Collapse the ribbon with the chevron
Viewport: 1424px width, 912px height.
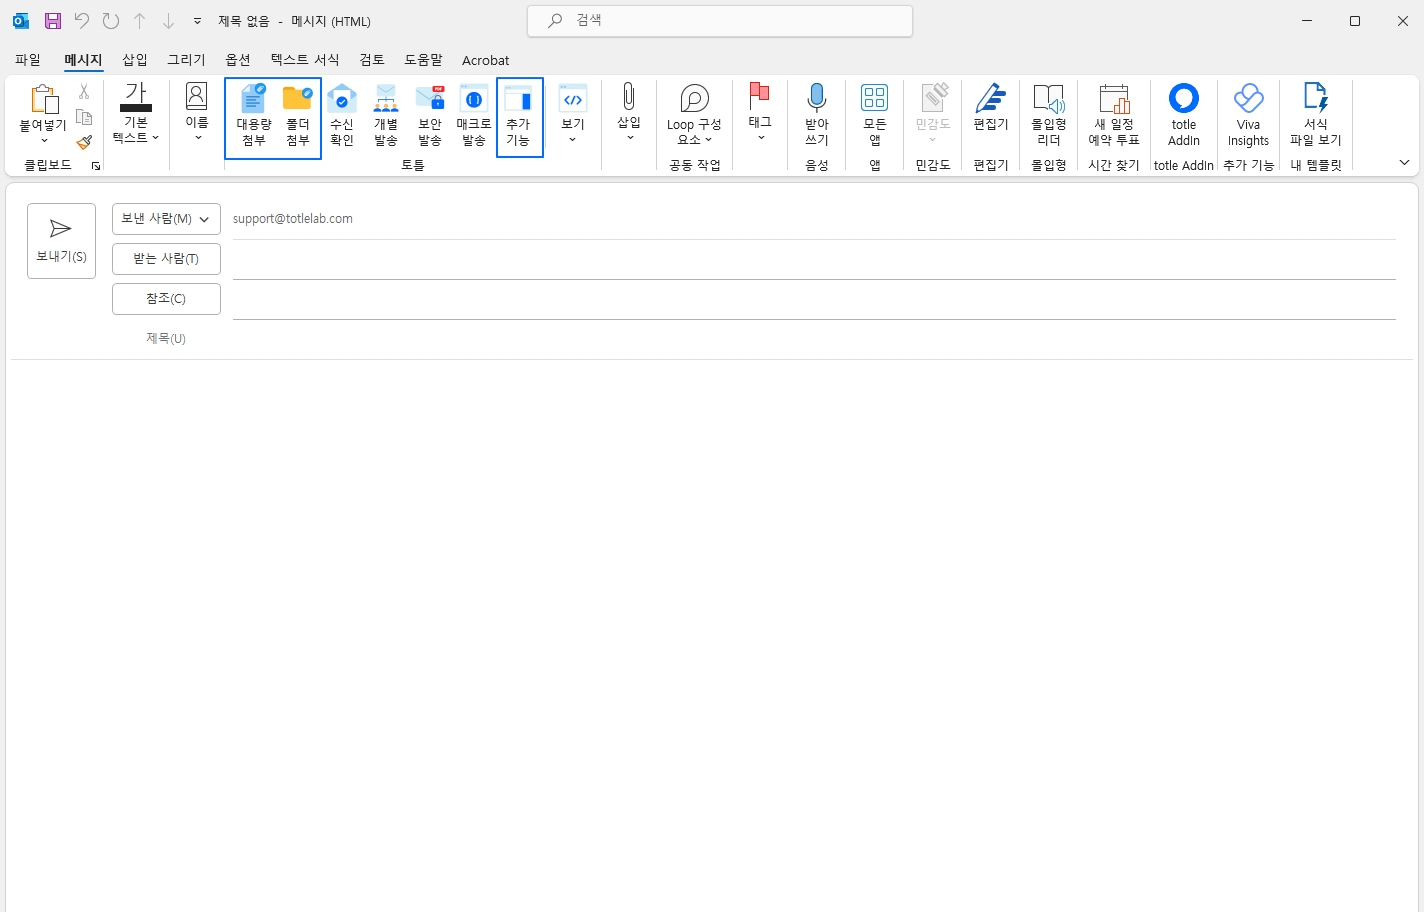(x=1404, y=163)
